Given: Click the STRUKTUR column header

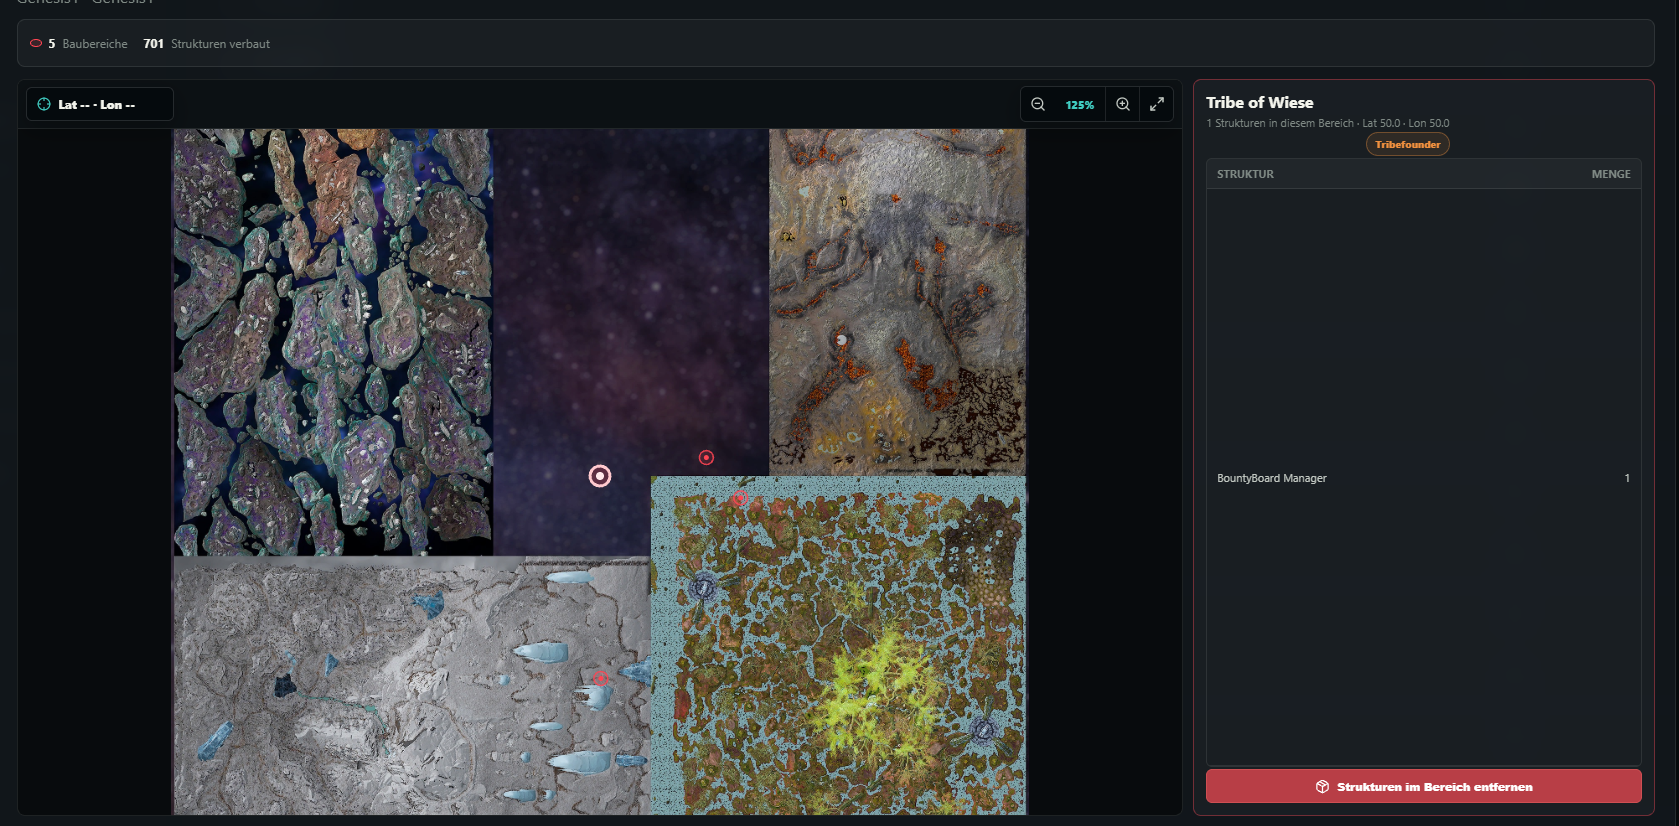Looking at the screenshot, I should pyautogui.click(x=1245, y=174).
